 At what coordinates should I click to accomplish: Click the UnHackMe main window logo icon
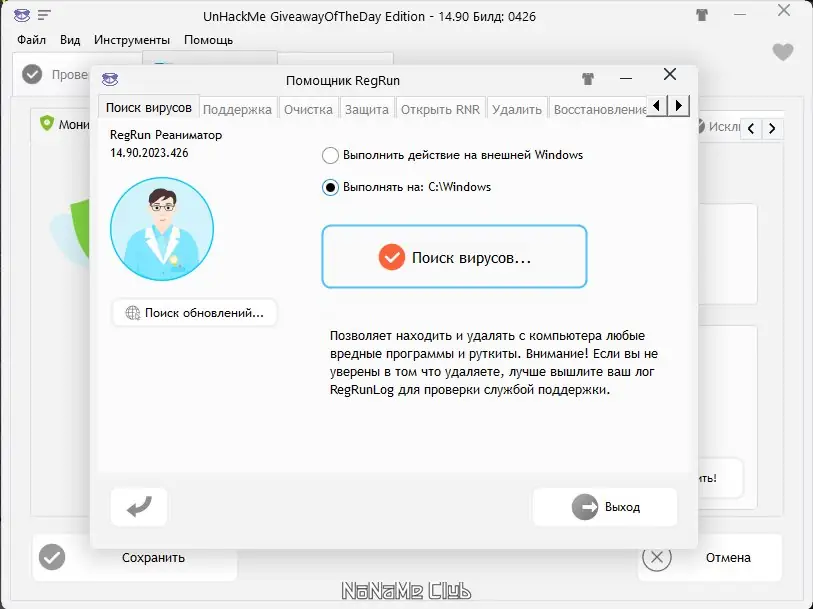[x=22, y=15]
